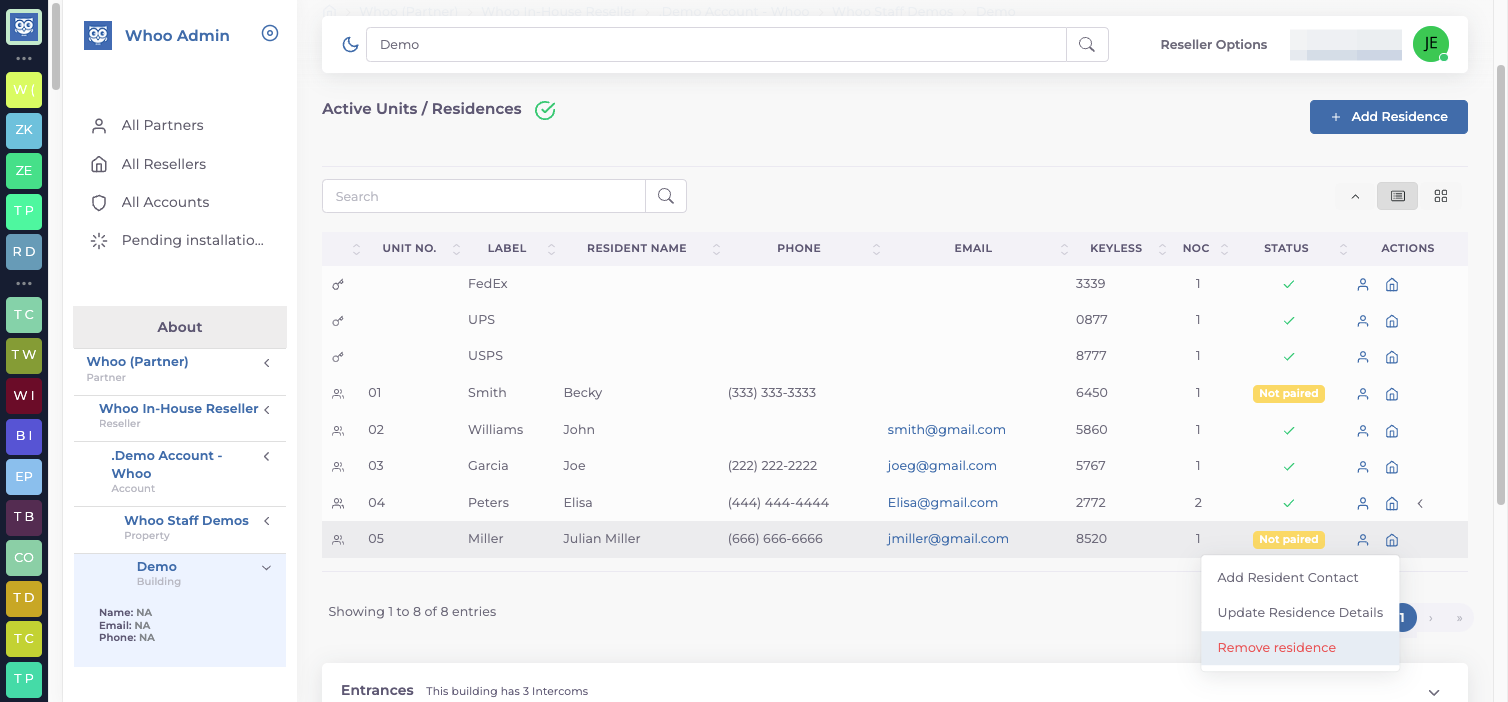
Task: Open All Partners in sidebar
Action: [x=162, y=125]
